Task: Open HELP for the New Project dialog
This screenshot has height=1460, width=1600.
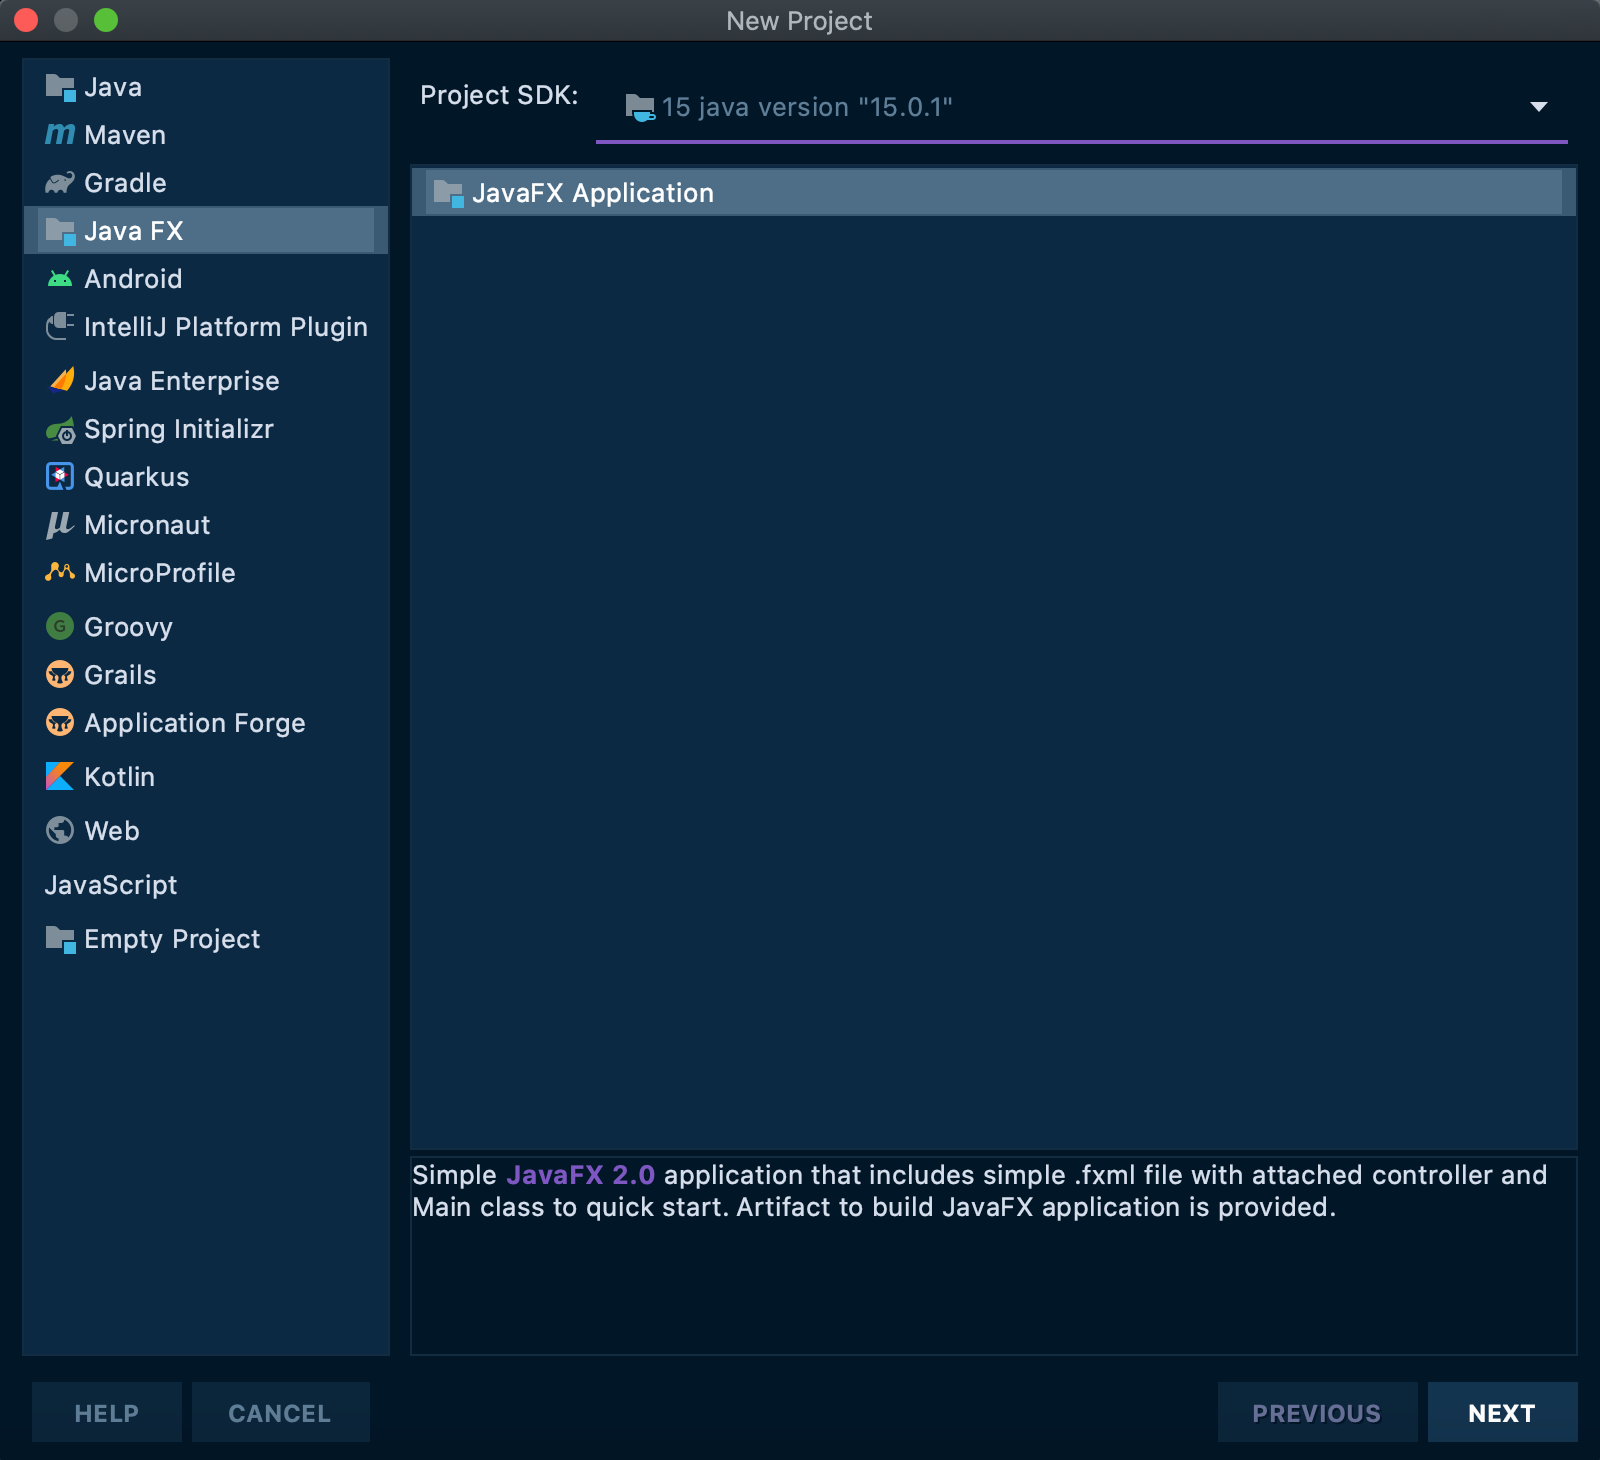Action: pyautogui.click(x=106, y=1413)
